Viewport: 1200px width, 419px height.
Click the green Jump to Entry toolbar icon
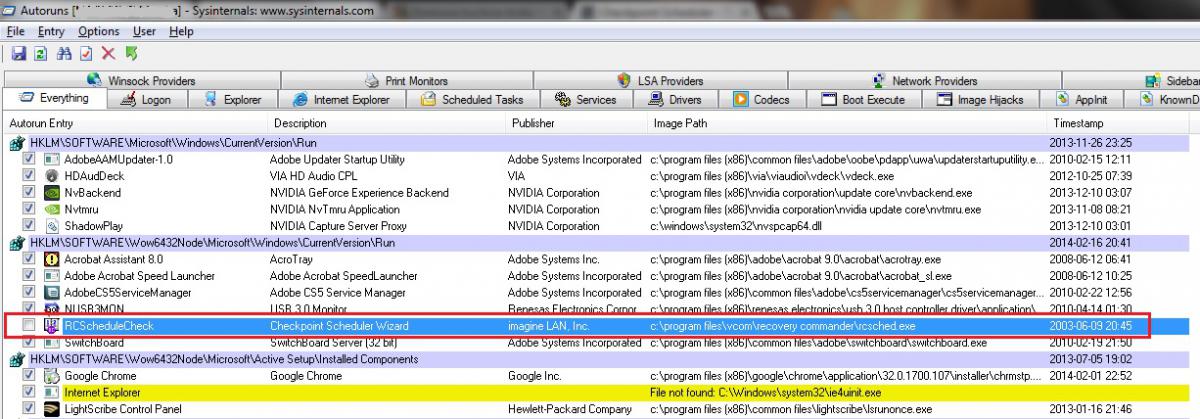coord(131,53)
